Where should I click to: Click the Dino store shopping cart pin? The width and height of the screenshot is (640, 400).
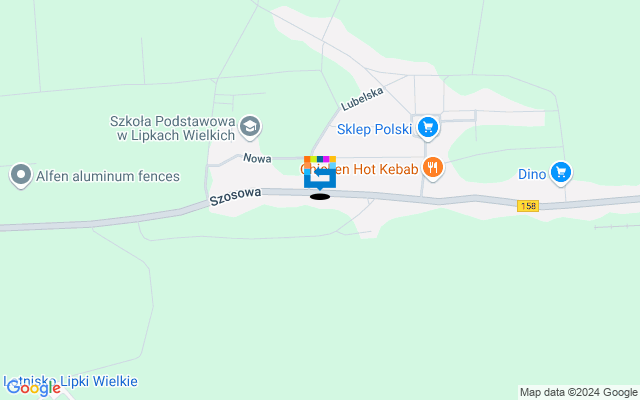tap(561, 173)
